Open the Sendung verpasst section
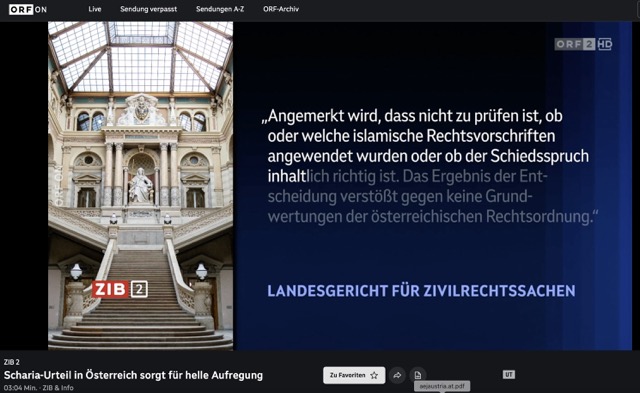The width and height of the screenshot is (640, 393). click(149, 9)
